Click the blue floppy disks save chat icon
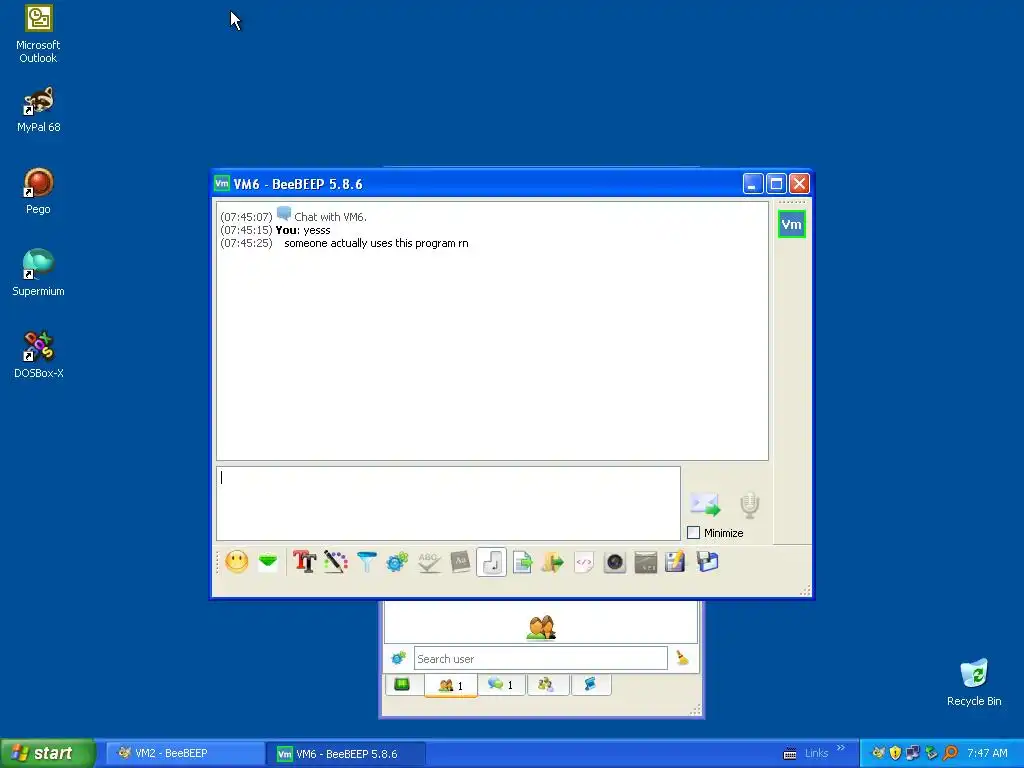Image resolution: width=1024 pixels, height=768 pixels. [707, 562]
